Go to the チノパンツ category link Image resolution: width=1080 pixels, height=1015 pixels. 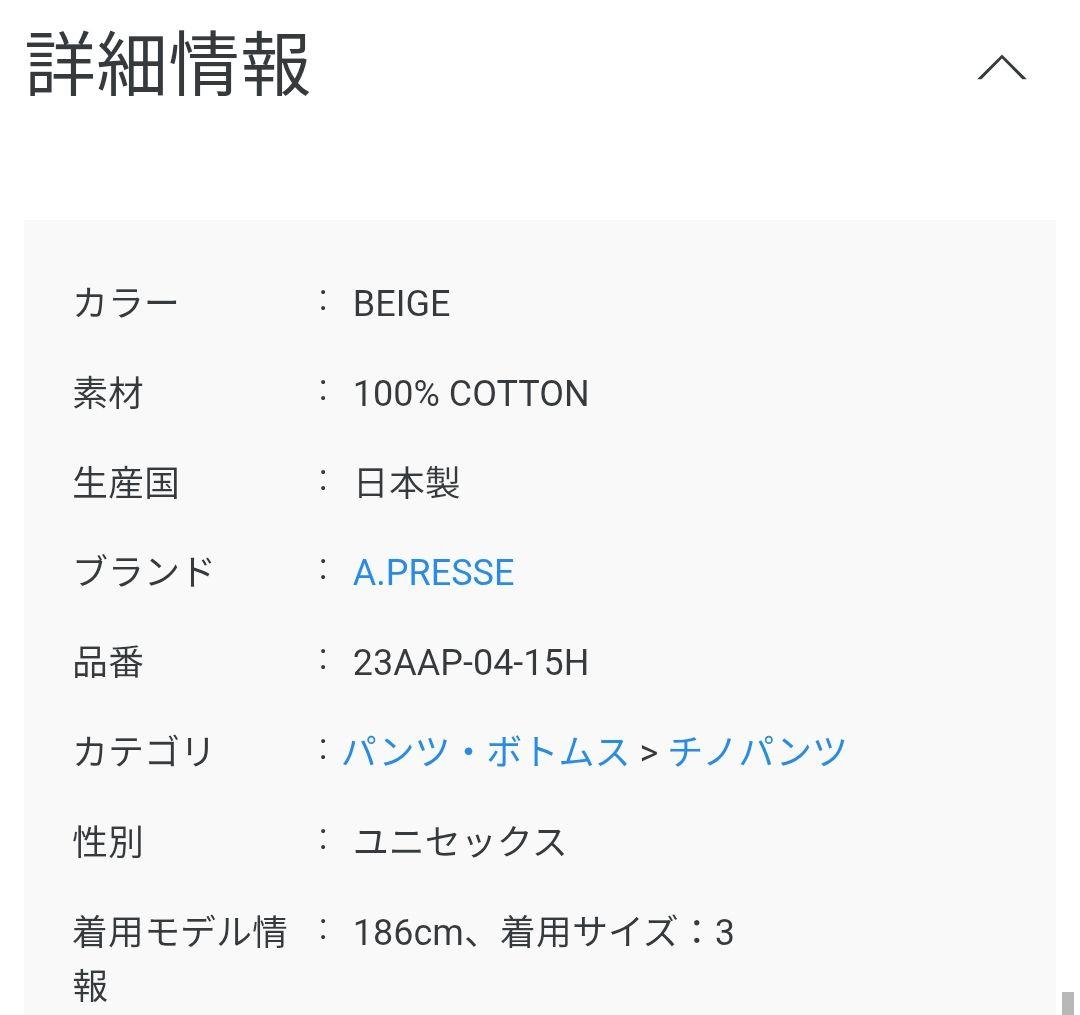pyautogui.click(x=758, y=752)
